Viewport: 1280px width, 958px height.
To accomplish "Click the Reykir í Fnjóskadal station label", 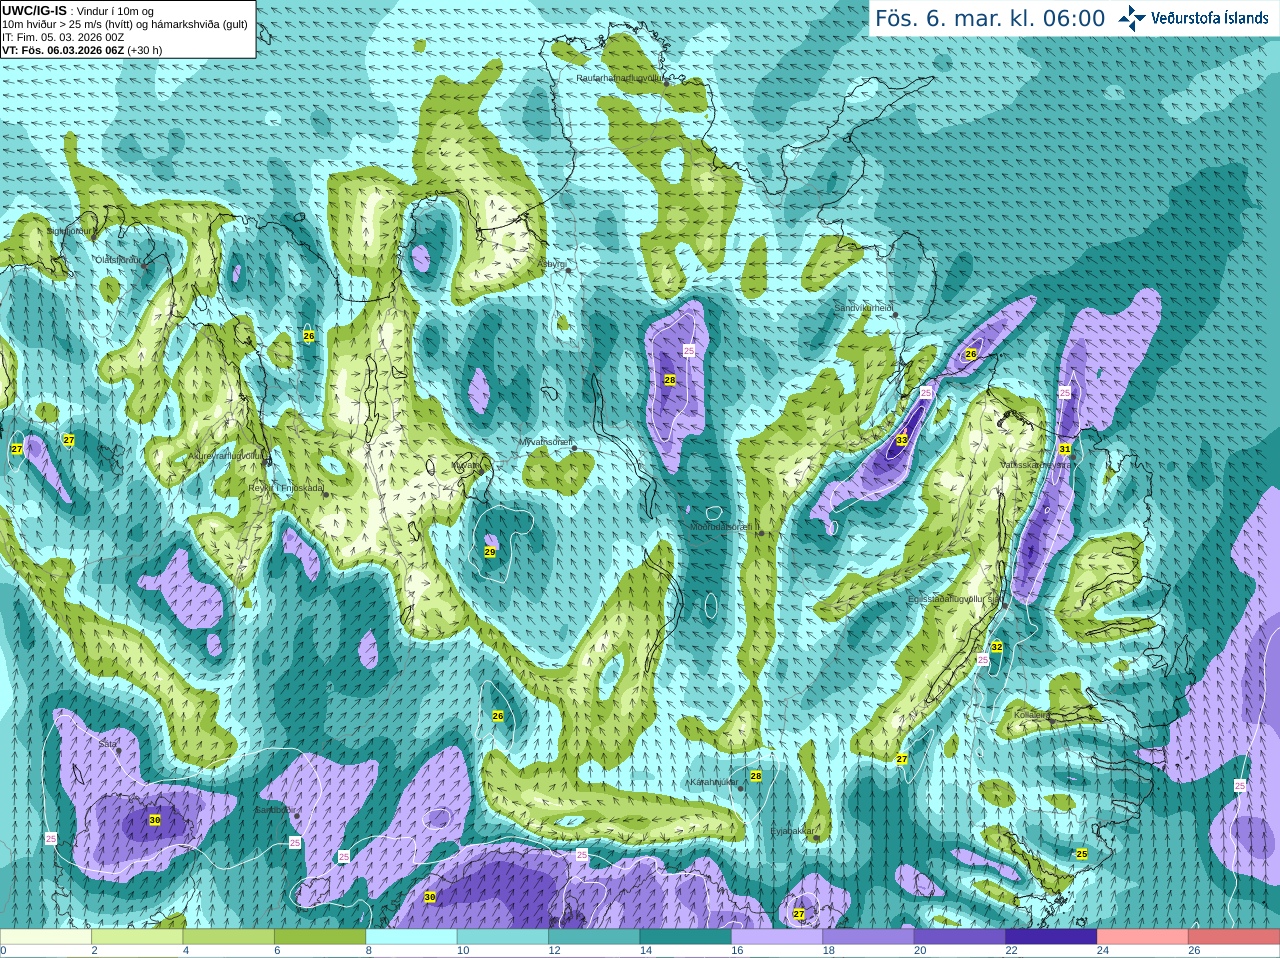I will click(x=287, y=488).
